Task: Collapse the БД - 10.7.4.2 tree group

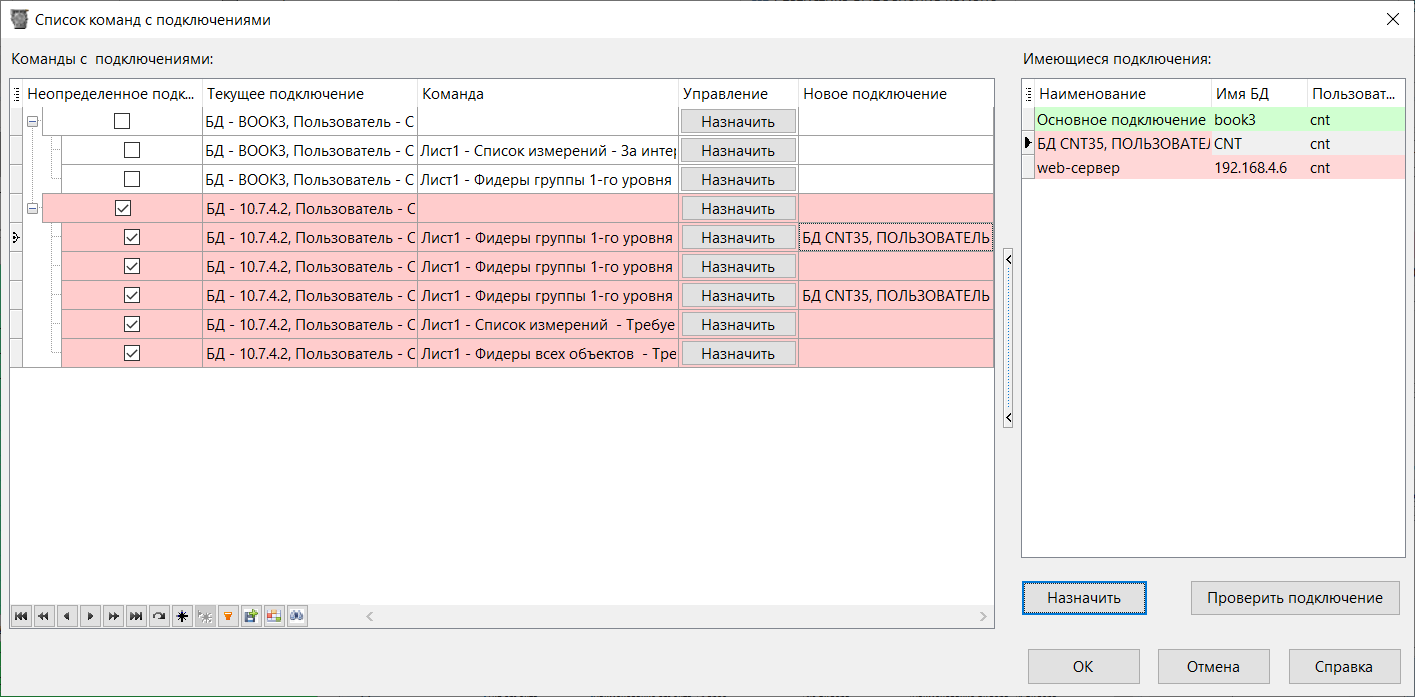Action: pos(32,209)
